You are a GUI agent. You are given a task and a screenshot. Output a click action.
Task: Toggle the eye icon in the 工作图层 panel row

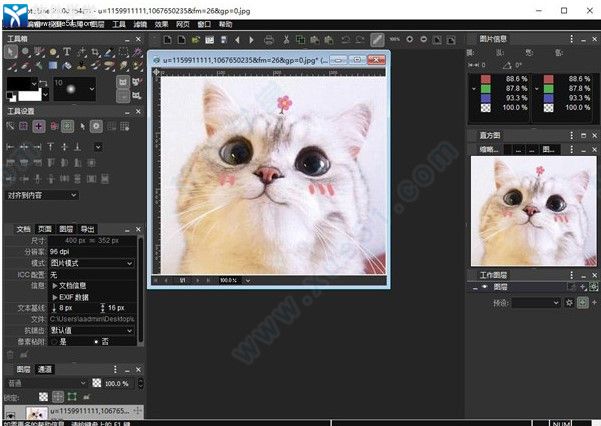click(x=484, y=287)
